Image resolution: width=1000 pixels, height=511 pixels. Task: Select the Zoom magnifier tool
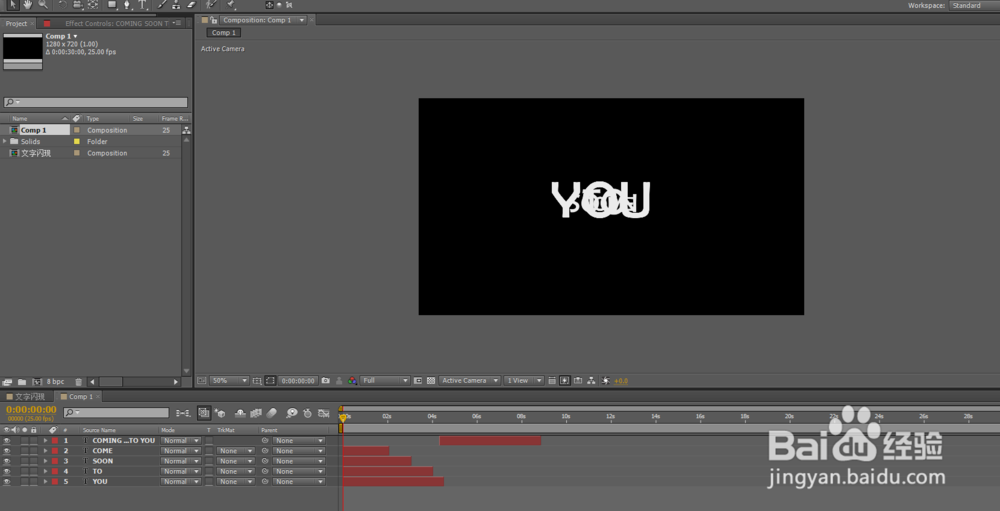(43, 4)
